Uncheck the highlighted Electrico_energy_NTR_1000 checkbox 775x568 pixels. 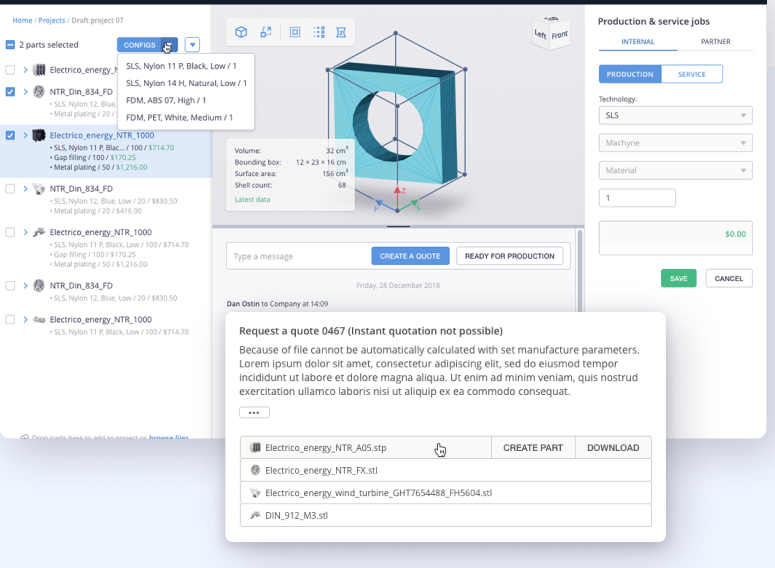[x=10, y=135]
